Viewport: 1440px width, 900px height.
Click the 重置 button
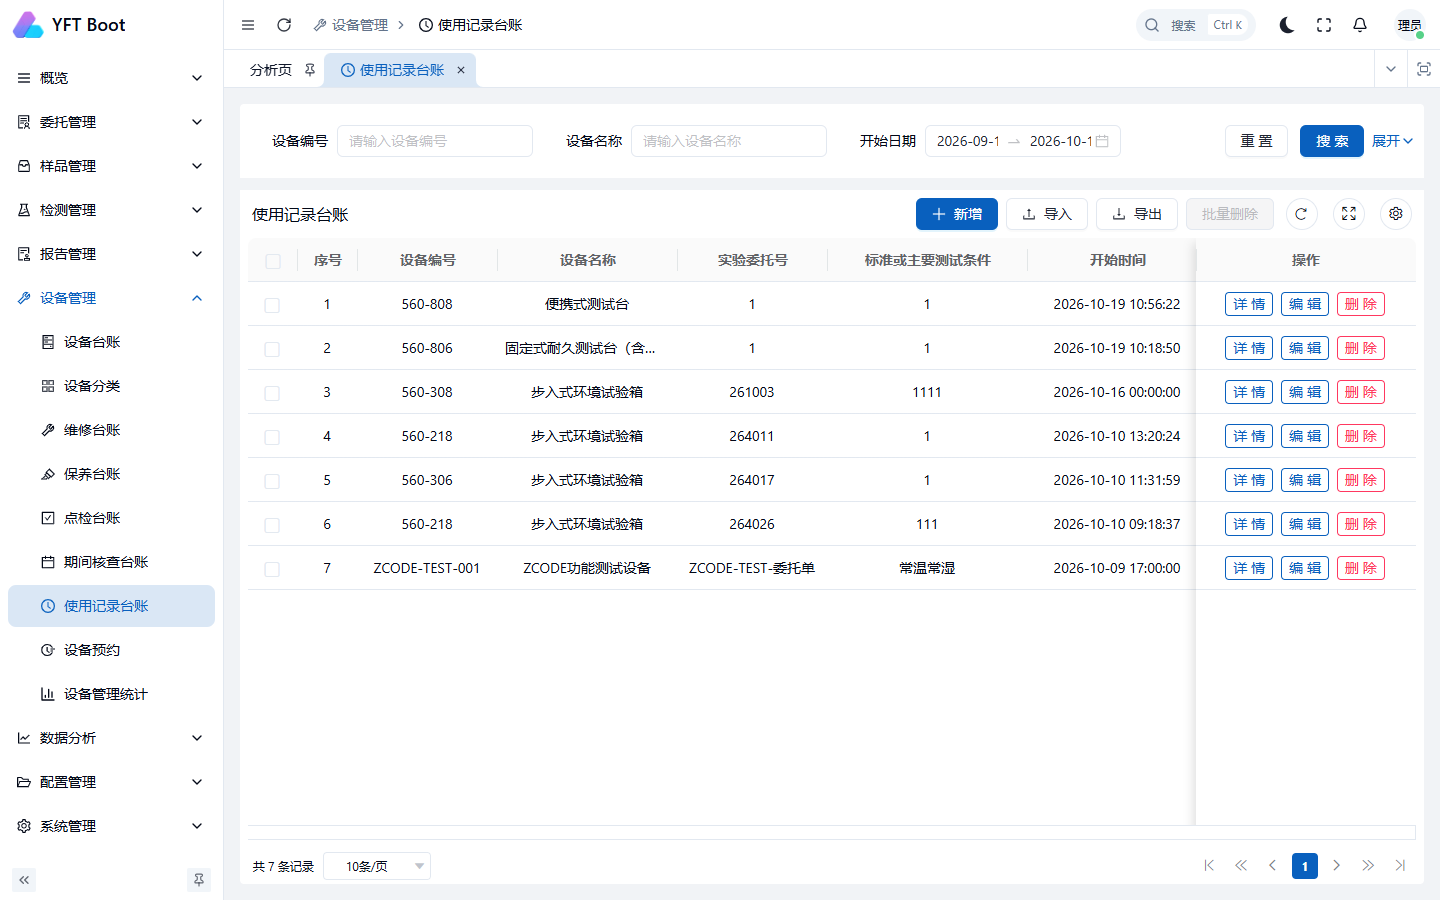1257,141
